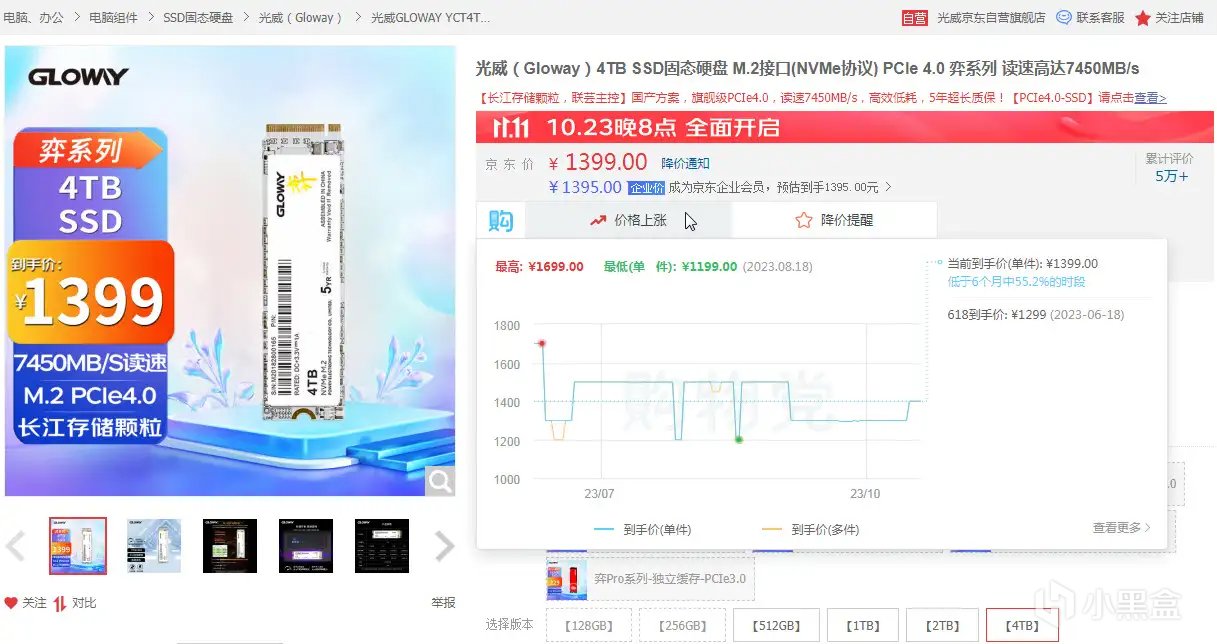Click the 关注店铺 star icon
Image resolution: width=1217 pixels, height=644 pixels.
tap(1143, 18)
